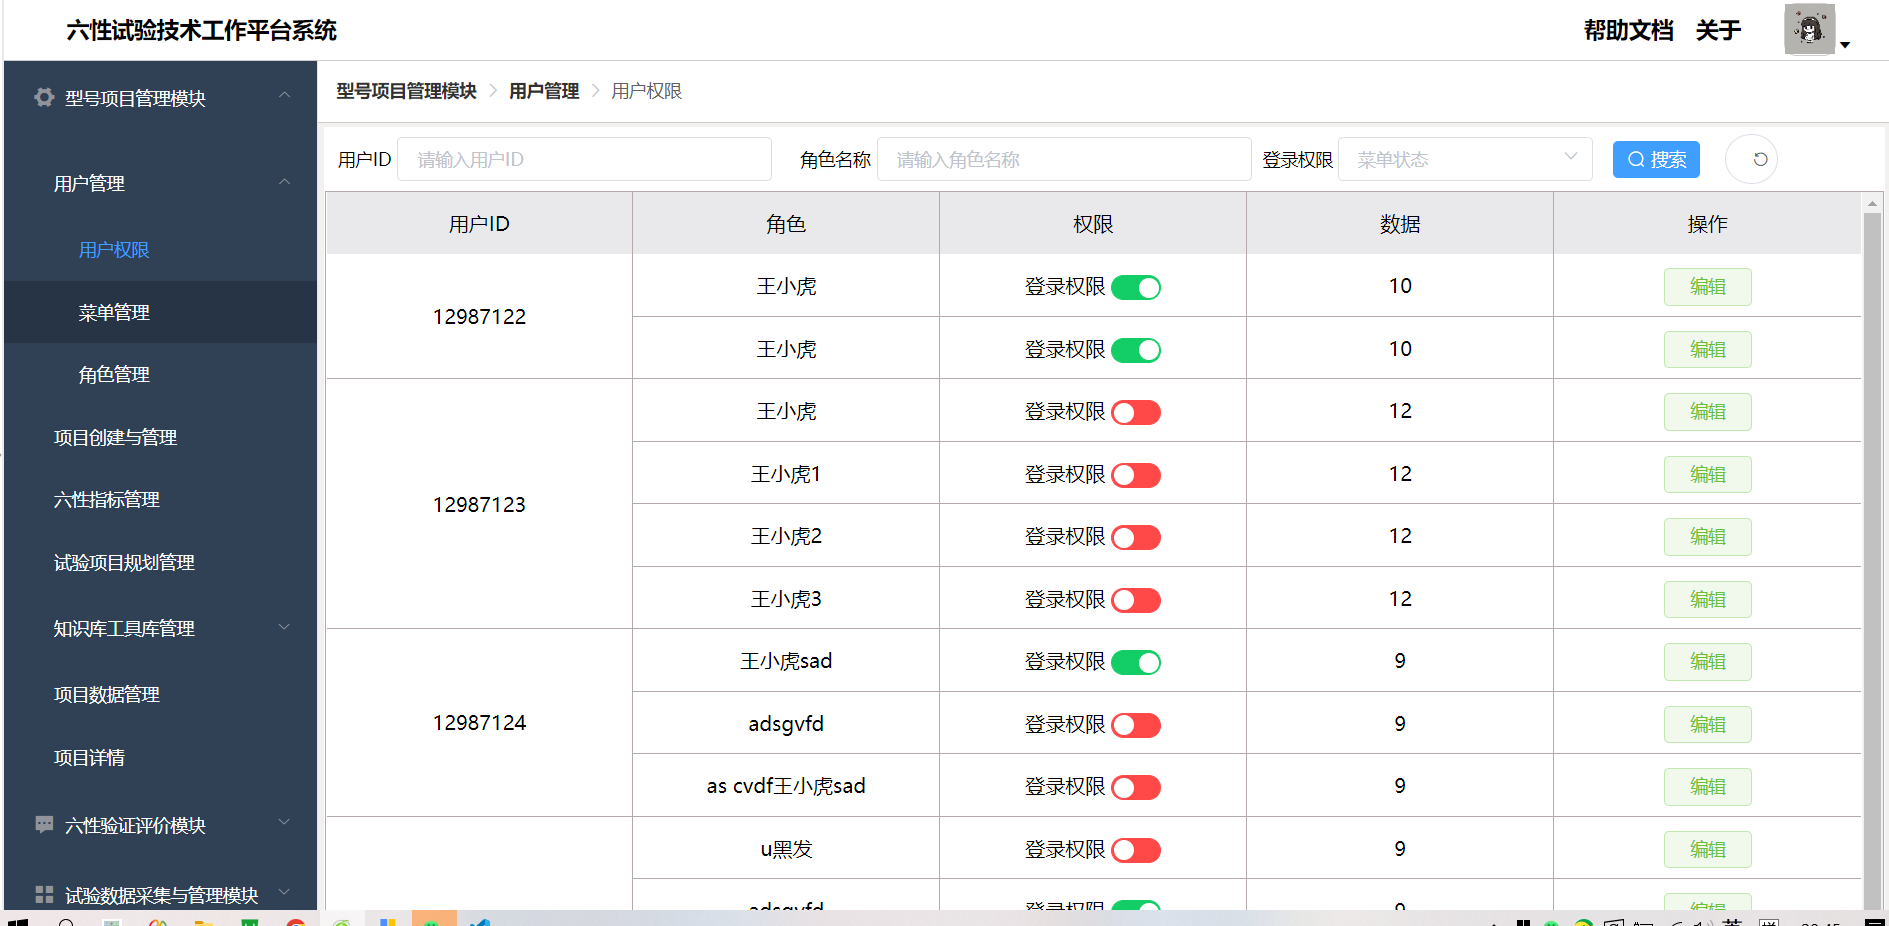Open 关于 link in header

pyautogui.click(x=1718, y=30)
